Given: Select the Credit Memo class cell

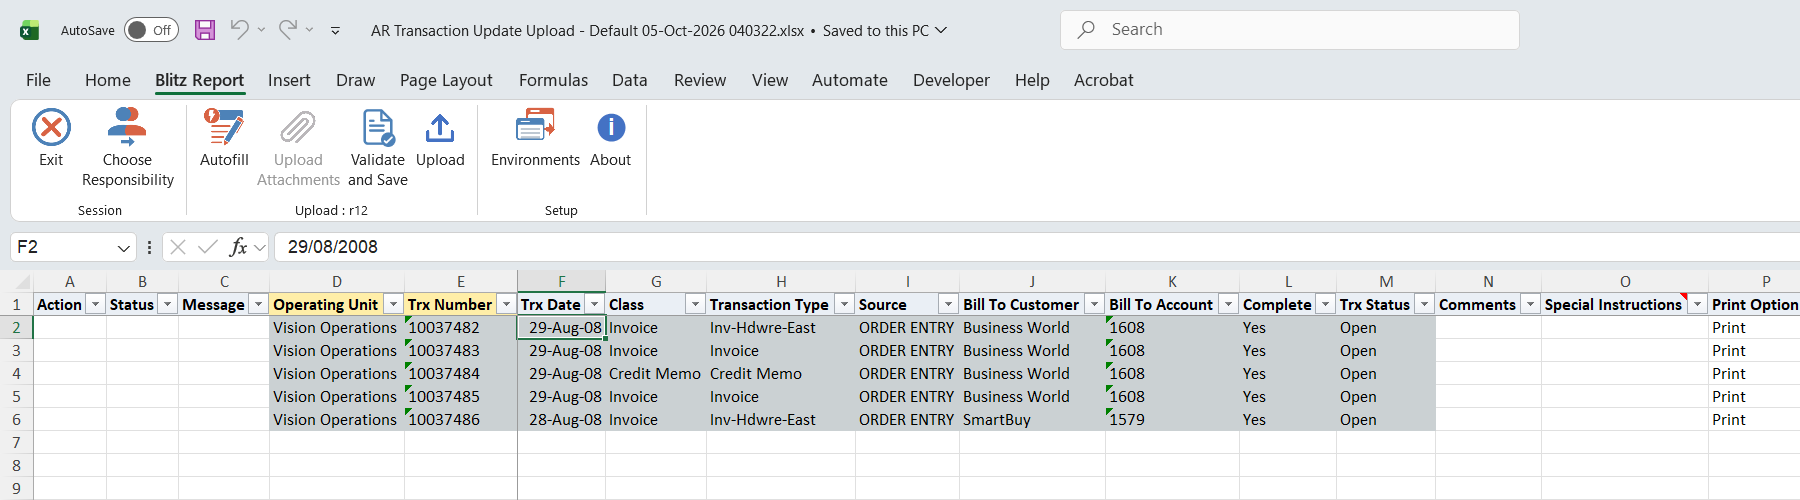Looking at the screenshot, I should click(x=656, y=374).
